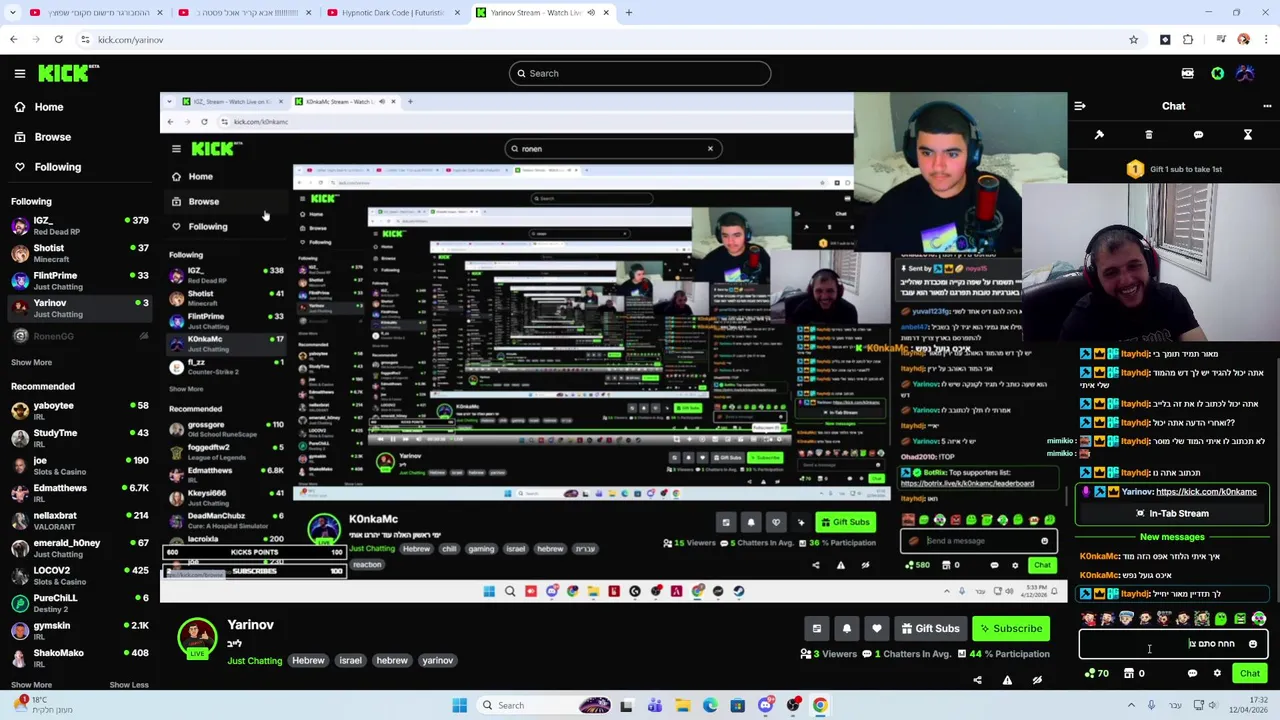Click the gold rank 1 gift badge
Image resolution: width=1280 pixels, height=720 pixels.
(x=1135, y=169)
